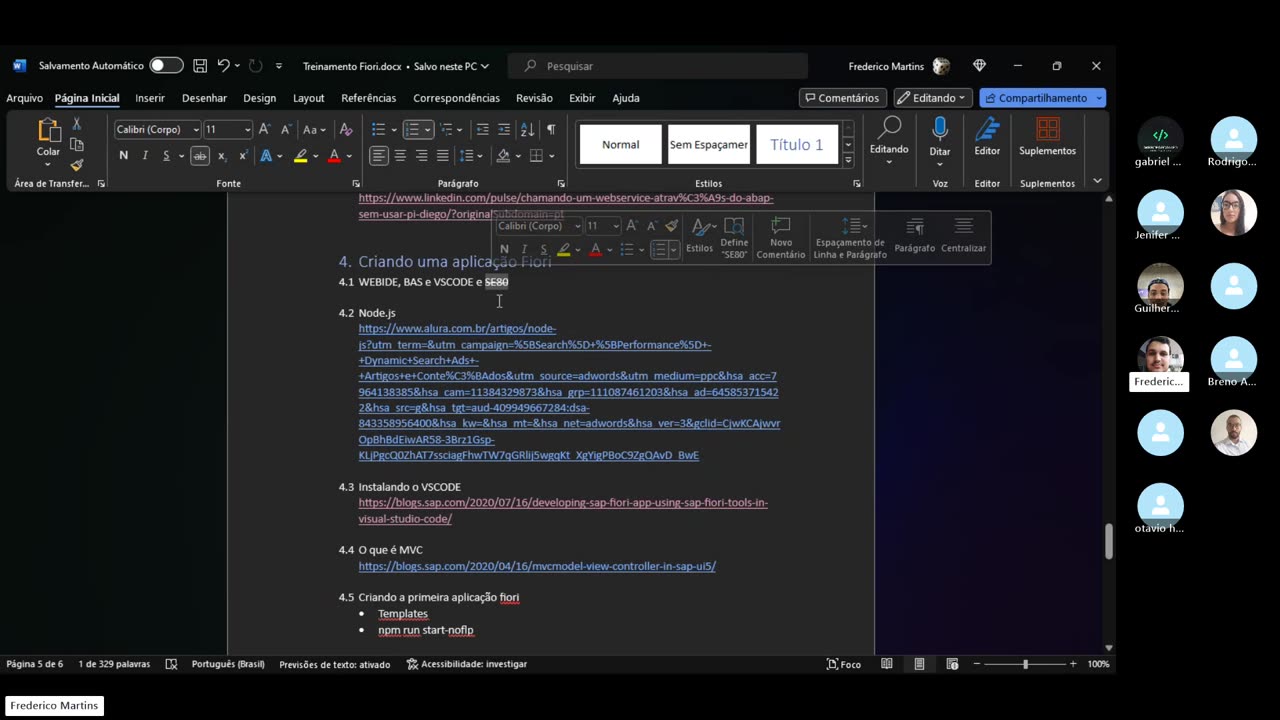
Task: Switch to the Referências tab
Action: 368,98
